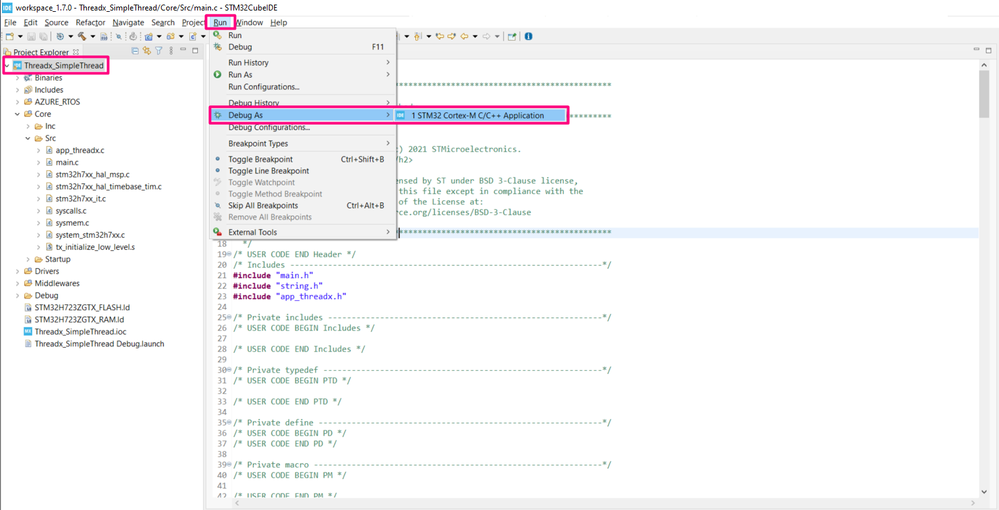Open Debug Configurations... from Run menu
The image size is (999, 510).
point(269,127)
